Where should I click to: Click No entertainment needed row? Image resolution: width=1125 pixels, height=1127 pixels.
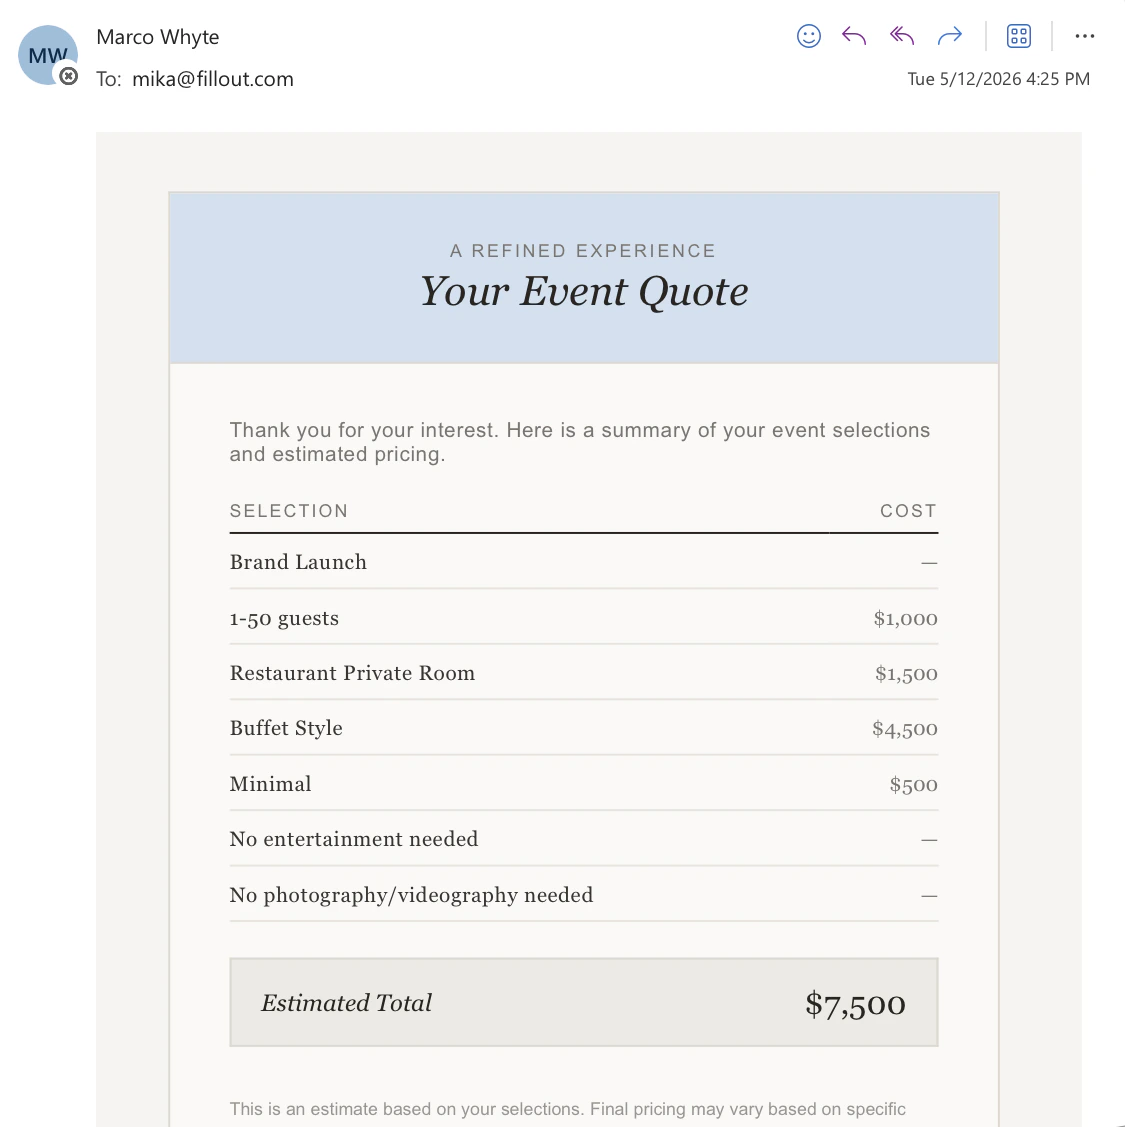click(x=584, y=840)
